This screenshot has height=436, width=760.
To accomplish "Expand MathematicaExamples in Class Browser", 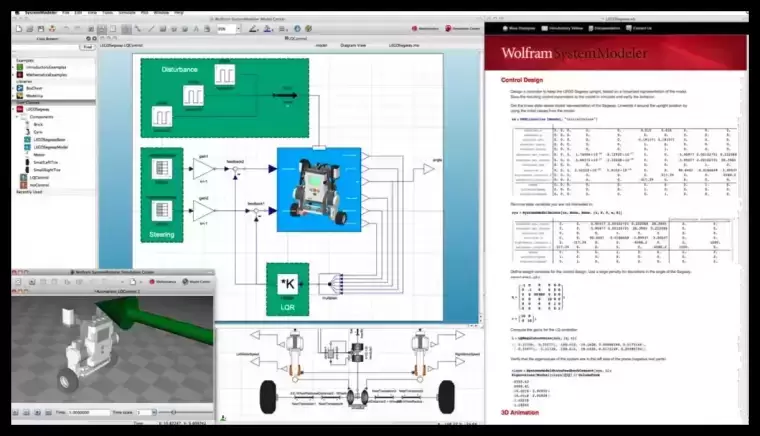I will 14,75.
